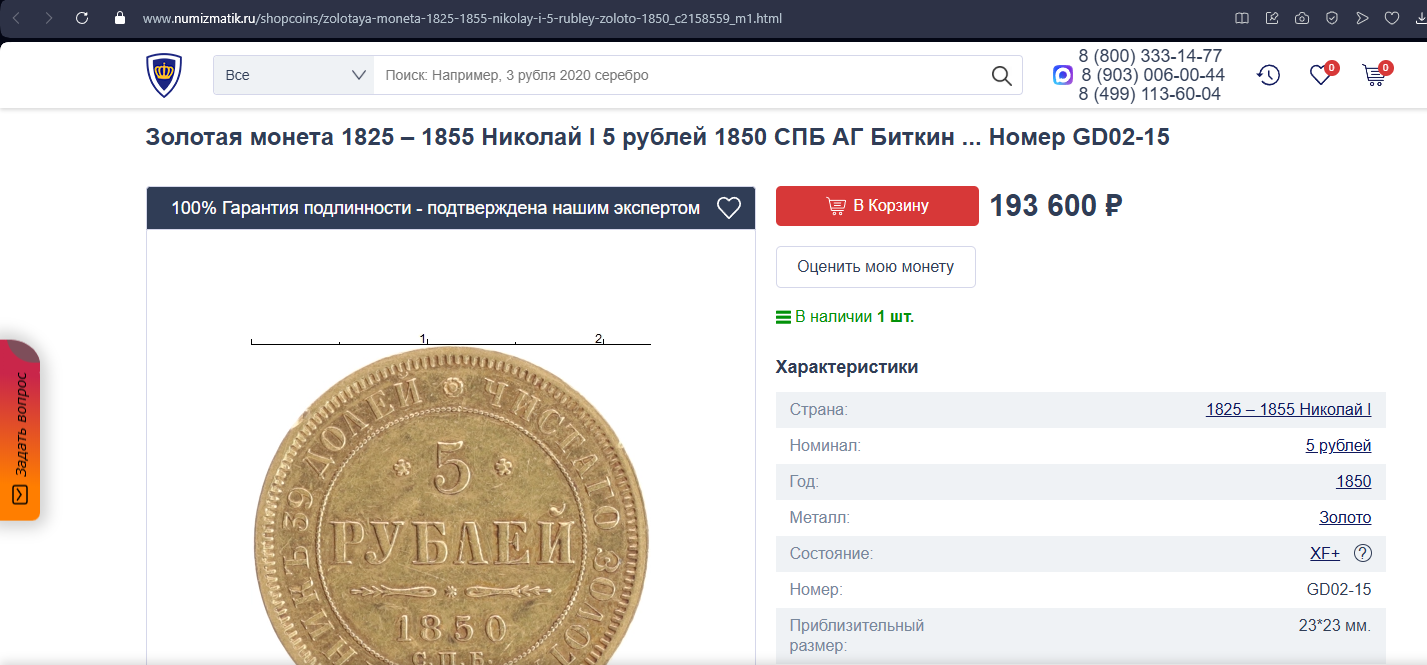Open browser reader mode book icon
The image size is (1427, 665).
pos(1242,18)
